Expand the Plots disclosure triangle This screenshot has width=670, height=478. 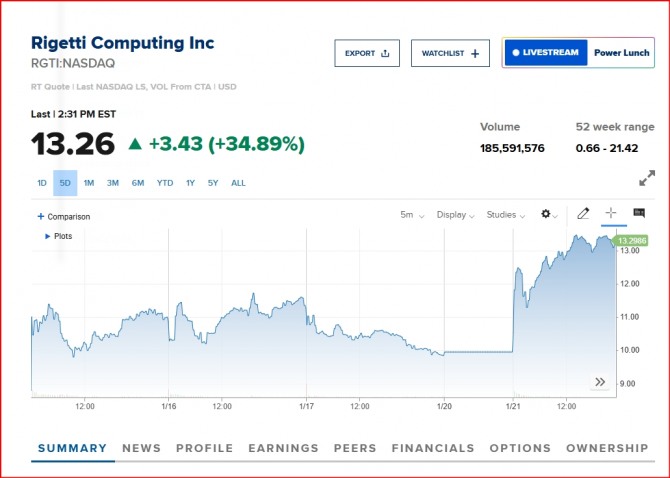click(47, 236)
